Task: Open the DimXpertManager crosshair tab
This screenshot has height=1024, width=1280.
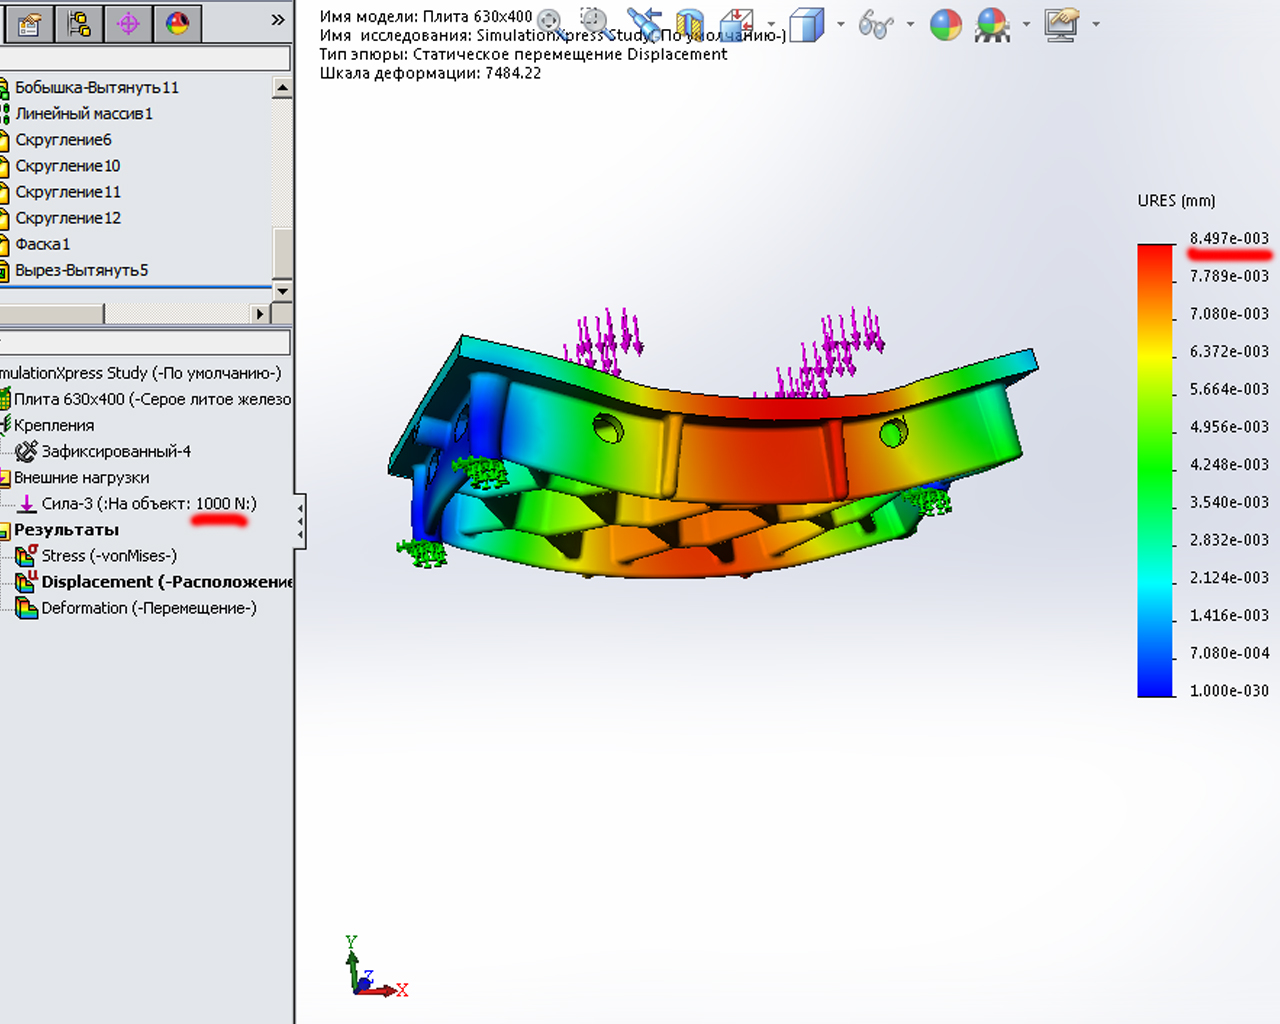Action: [x=128, y=23]
